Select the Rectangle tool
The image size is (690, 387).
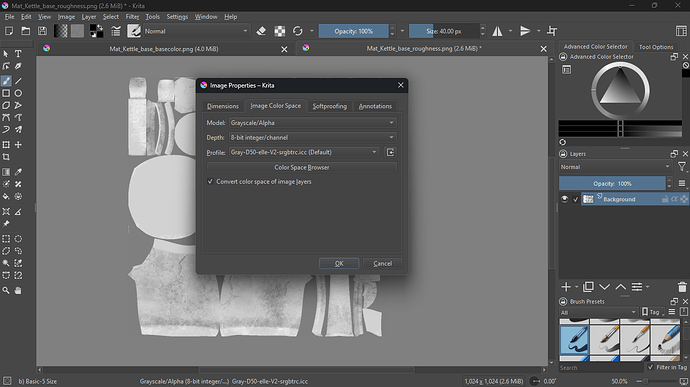pyautogui.click(x=6, y=93)
